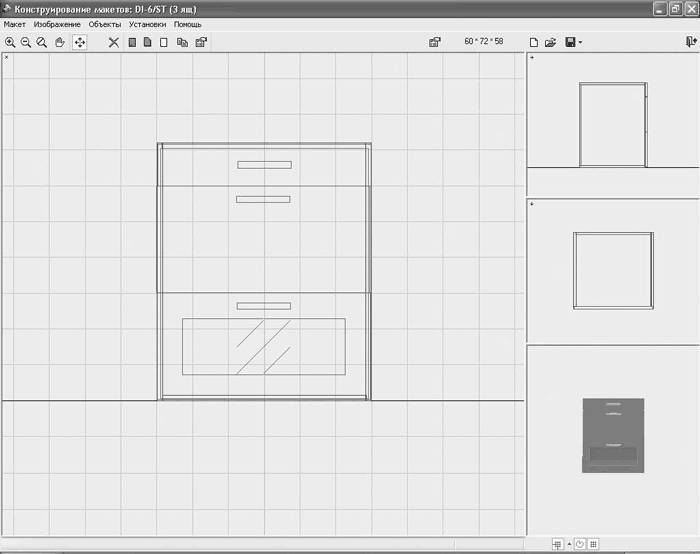Open the Изображение menu

tap(57, 25)
